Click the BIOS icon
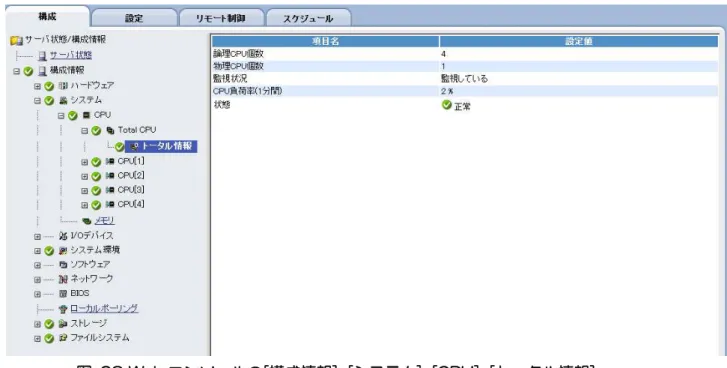Image resolution: width=727 pixels, height=368 pixels. click(63, 294)
